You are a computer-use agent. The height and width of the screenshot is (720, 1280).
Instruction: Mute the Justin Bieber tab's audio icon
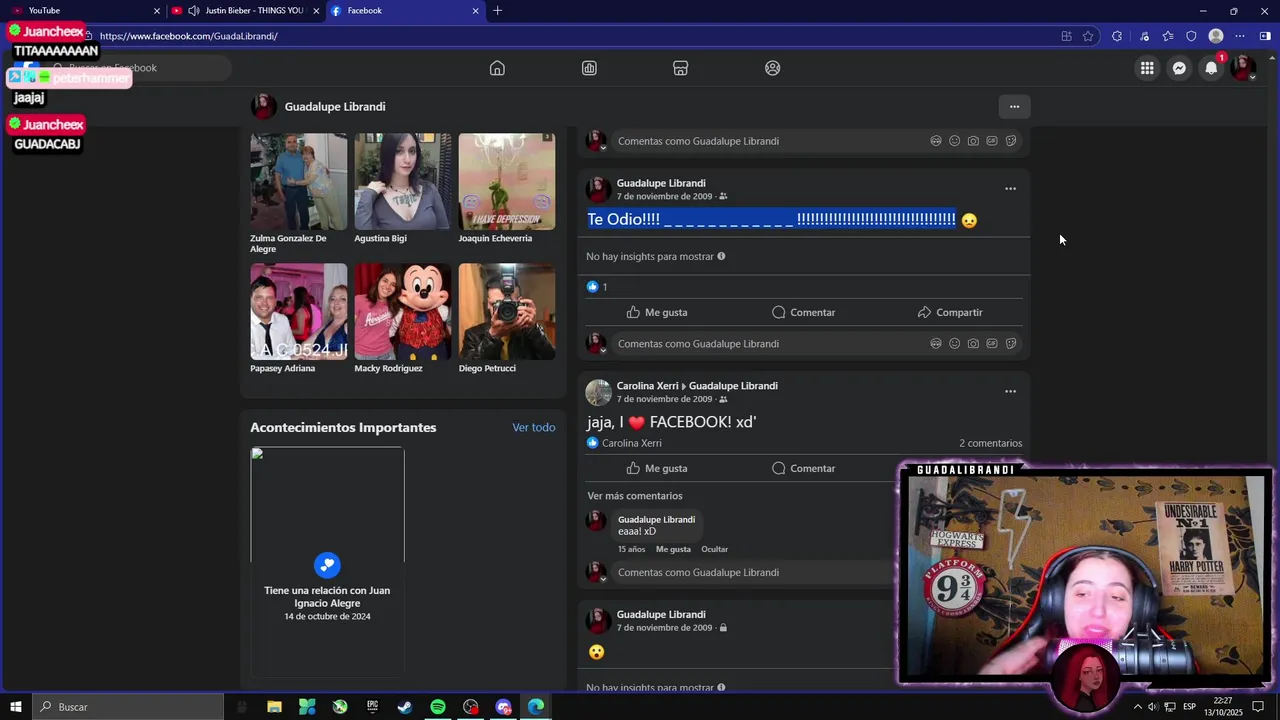193,11
